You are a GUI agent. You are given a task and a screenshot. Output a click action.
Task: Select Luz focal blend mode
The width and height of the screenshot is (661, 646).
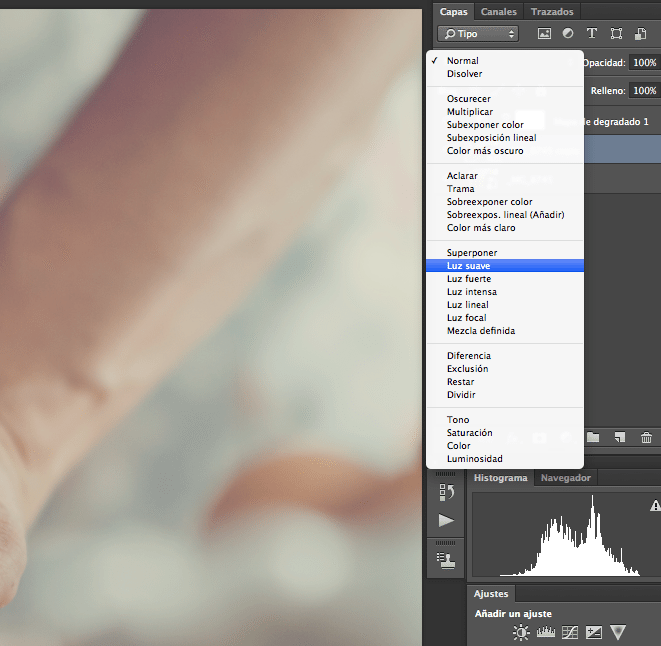click(x=505, y=318)
